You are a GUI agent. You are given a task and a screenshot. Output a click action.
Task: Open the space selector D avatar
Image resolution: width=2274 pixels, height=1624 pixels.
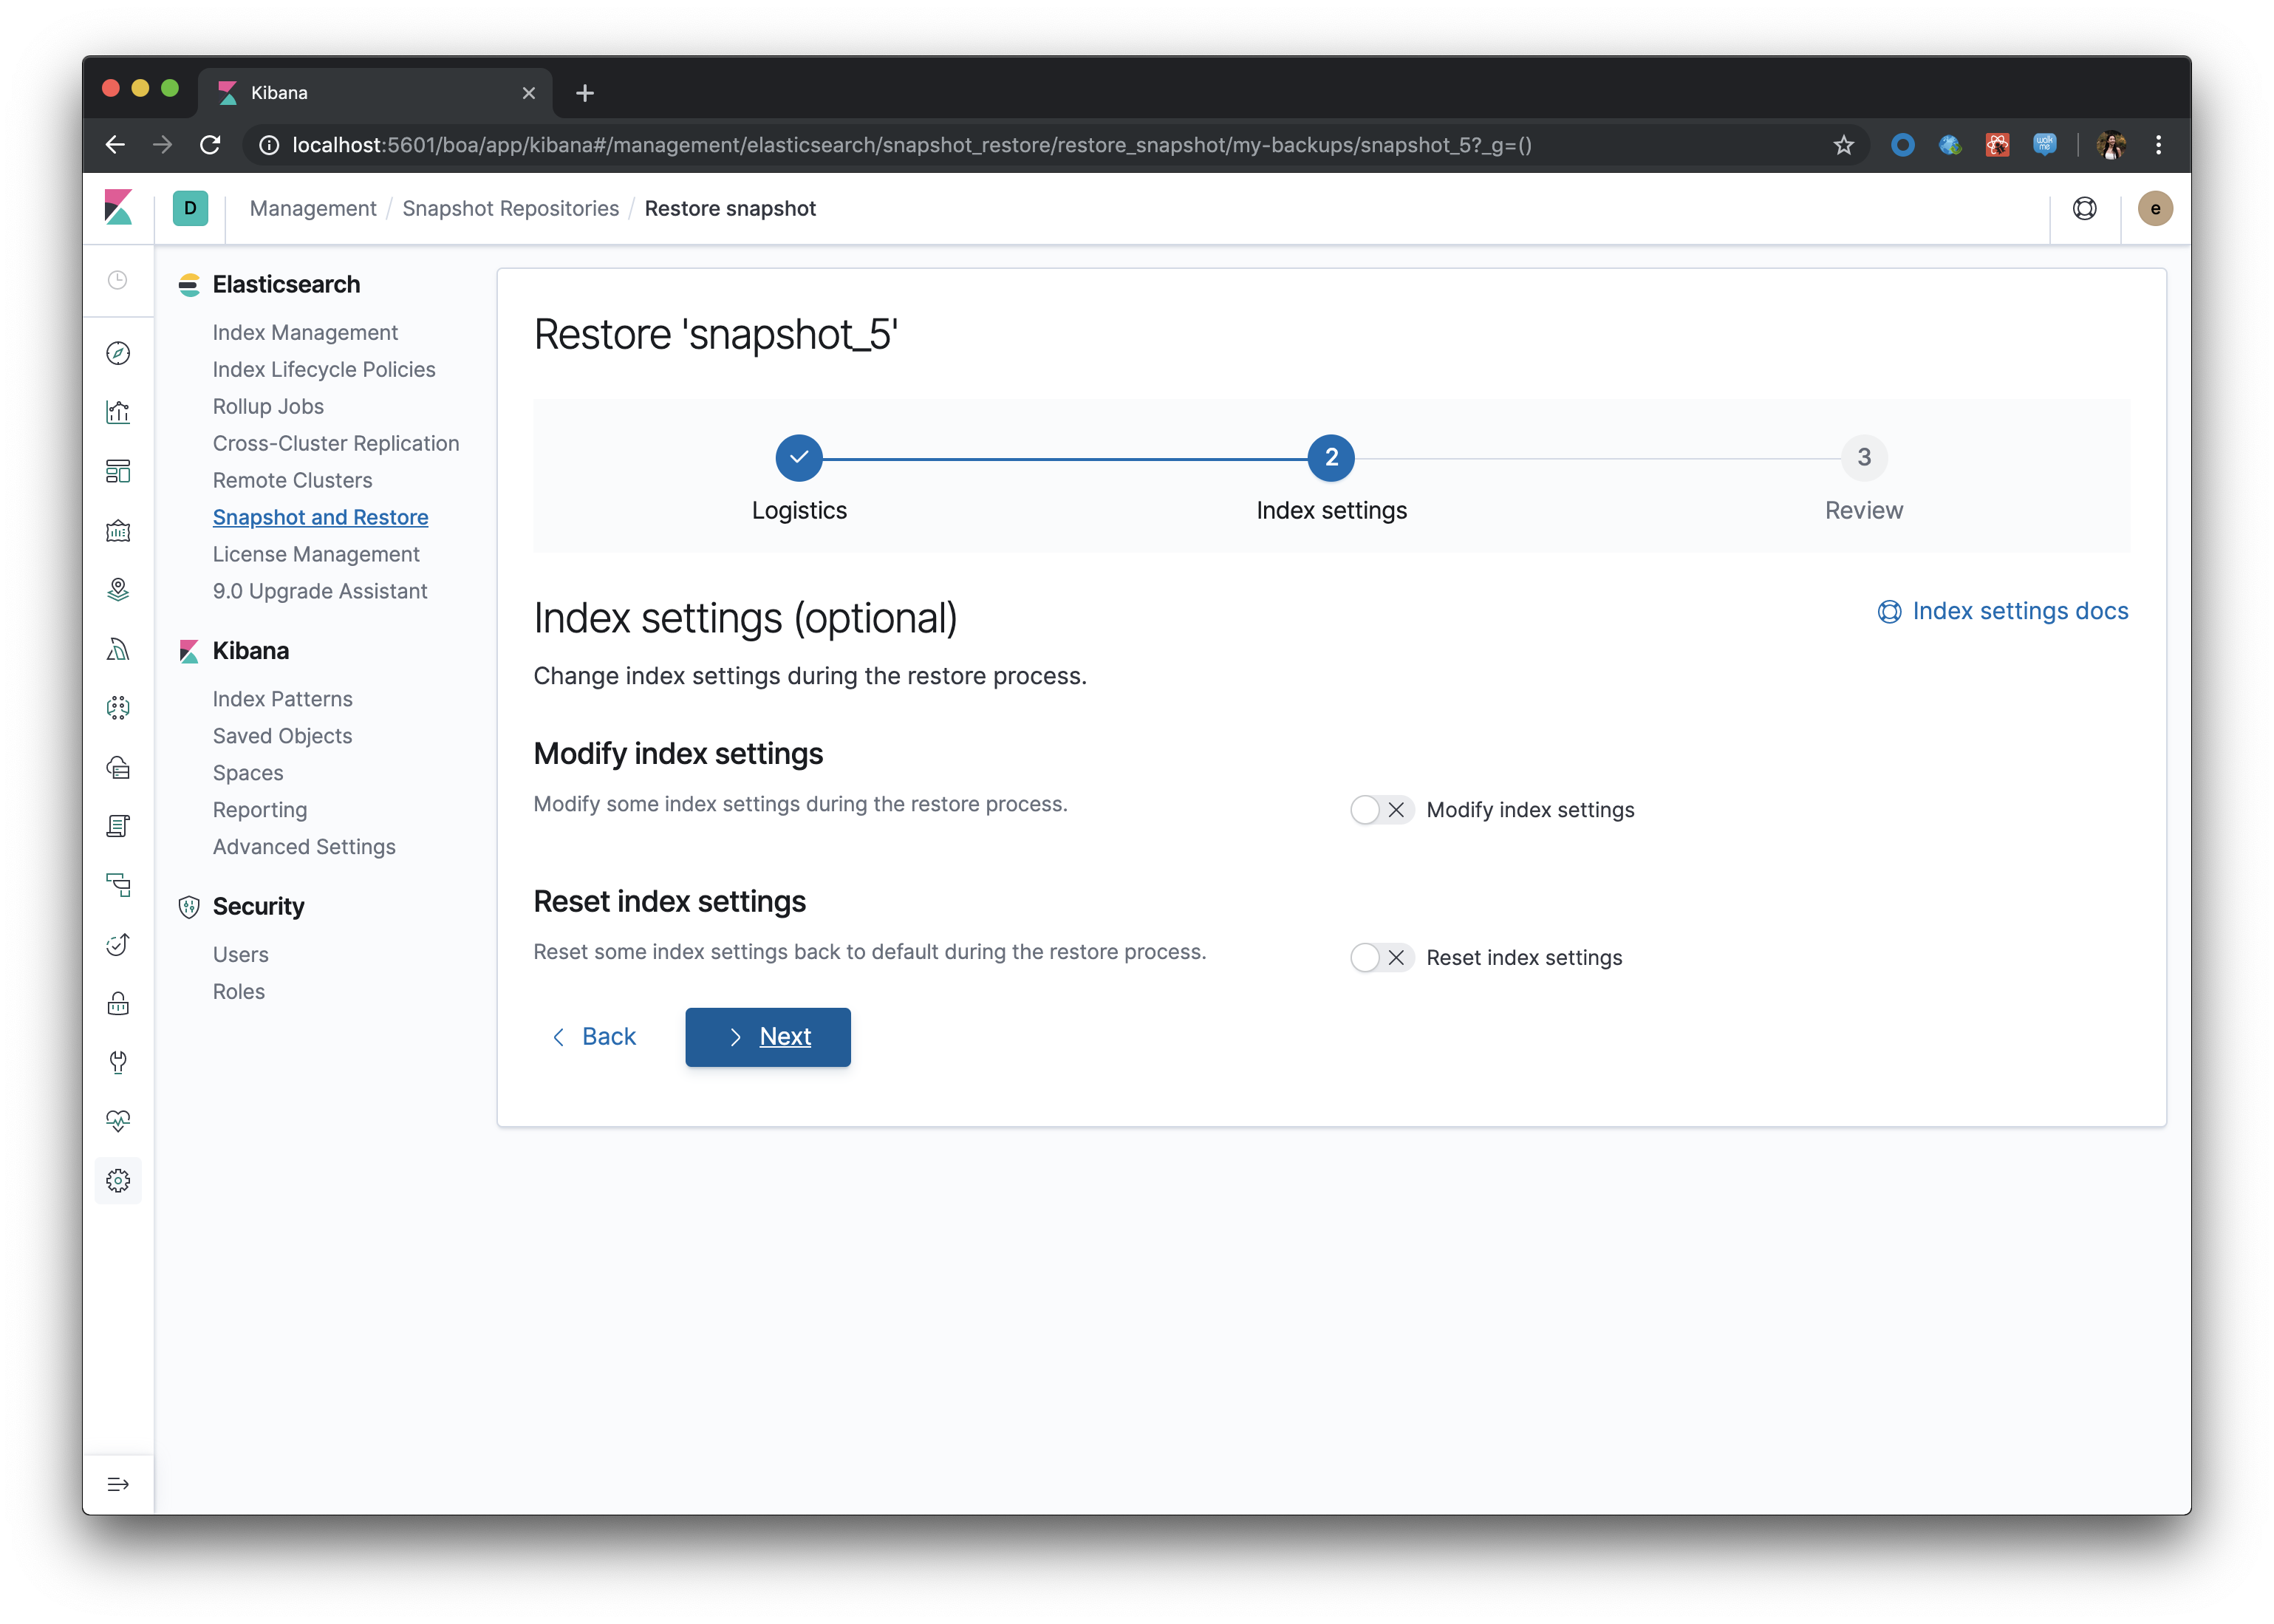pos(190,208)
